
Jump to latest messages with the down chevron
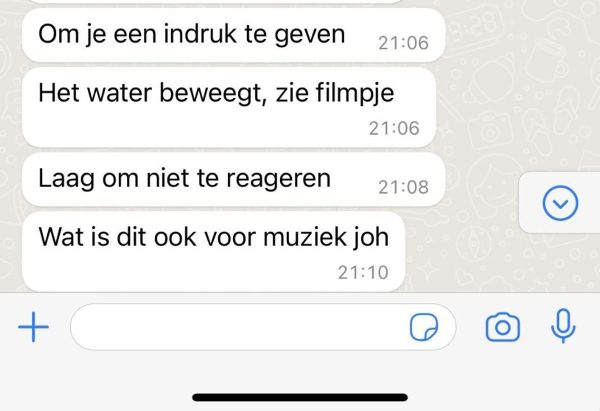[x=560, y=203]
